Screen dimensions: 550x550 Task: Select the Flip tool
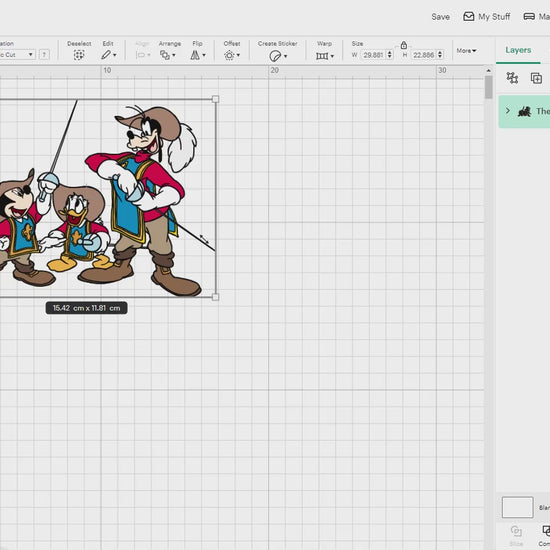click(x=195, y=55)
